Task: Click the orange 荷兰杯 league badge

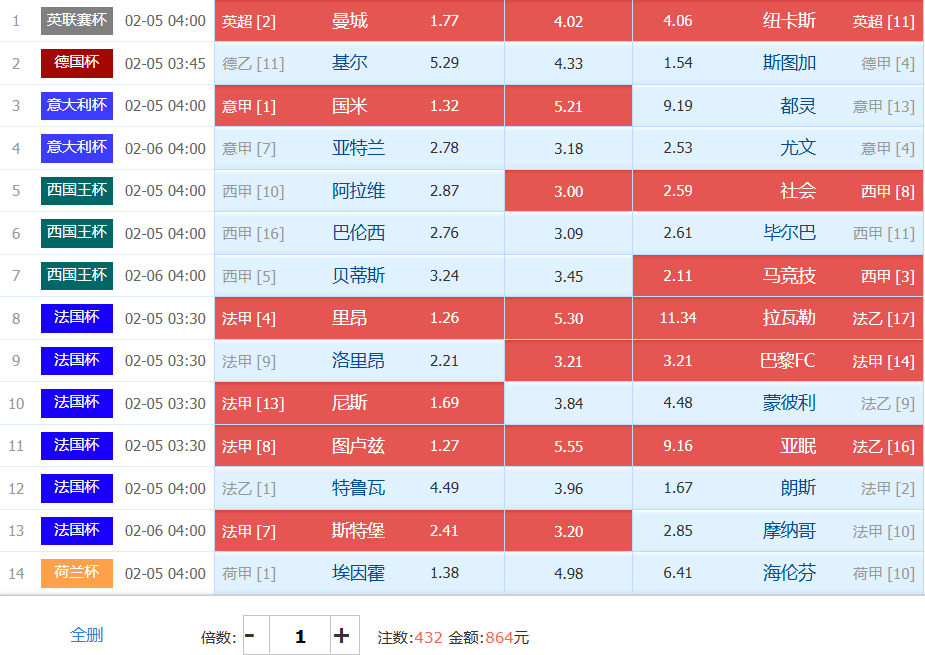Action: (77, 573)
